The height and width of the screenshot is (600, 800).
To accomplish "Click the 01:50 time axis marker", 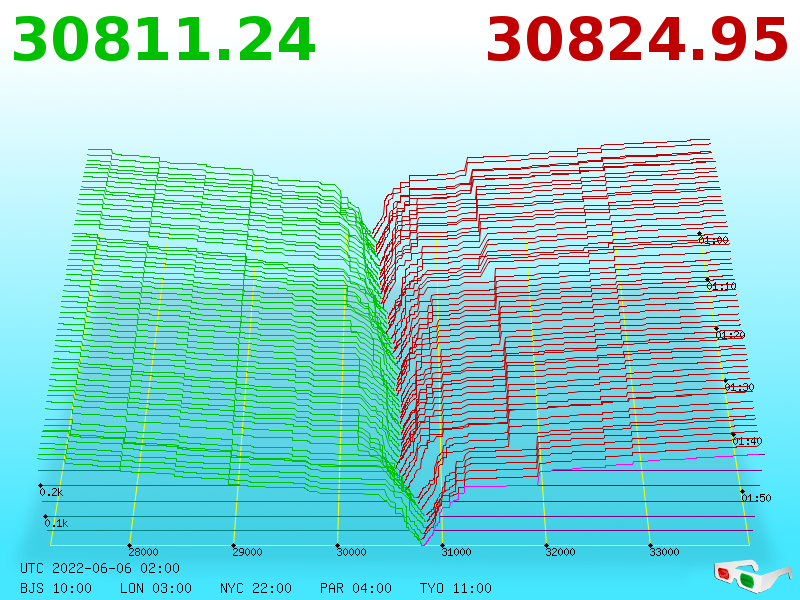I will [x=757, y=498].
